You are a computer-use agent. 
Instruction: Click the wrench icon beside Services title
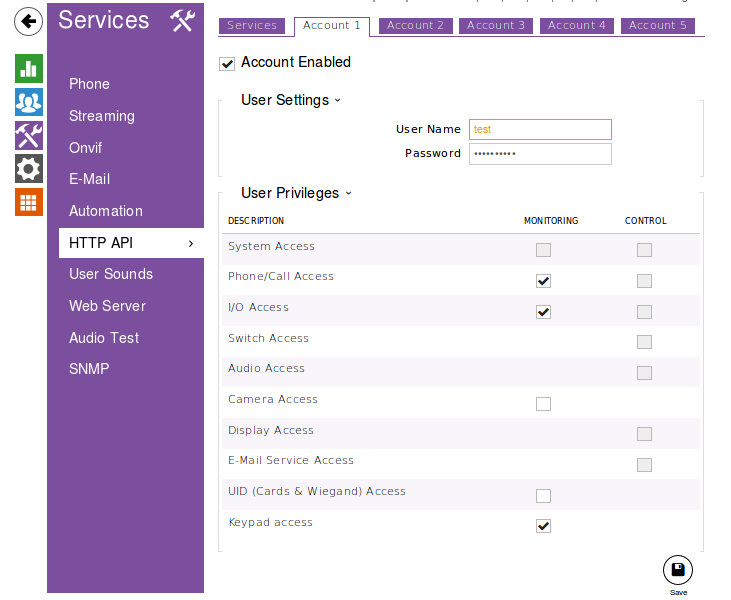(x=182, y=20)
